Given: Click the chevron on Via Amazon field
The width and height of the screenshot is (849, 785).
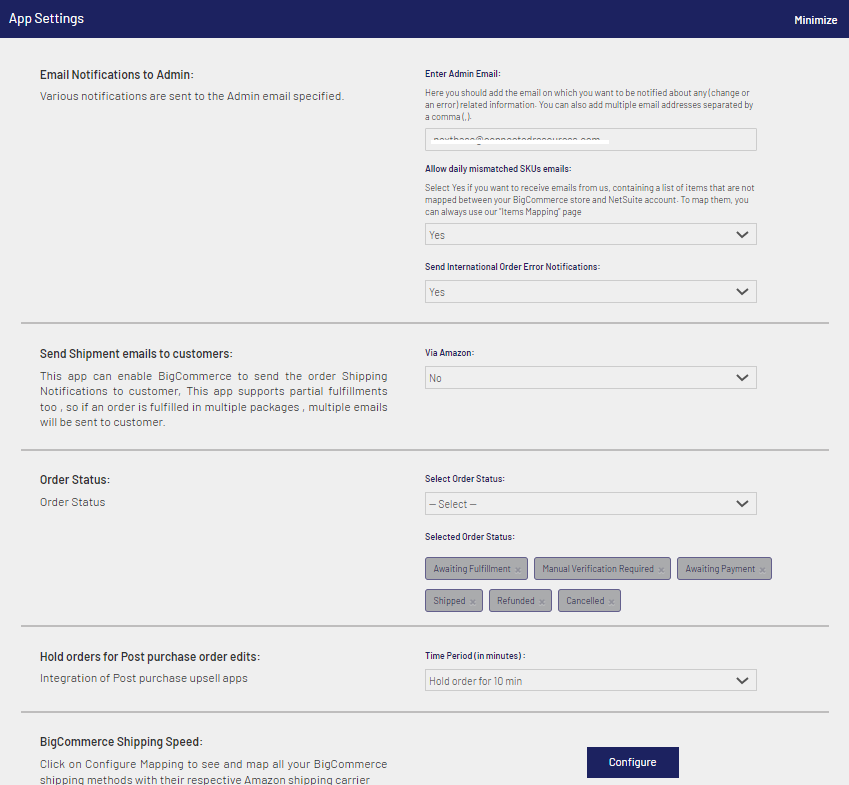Looking at the screenshot, I should coord(742,378).
